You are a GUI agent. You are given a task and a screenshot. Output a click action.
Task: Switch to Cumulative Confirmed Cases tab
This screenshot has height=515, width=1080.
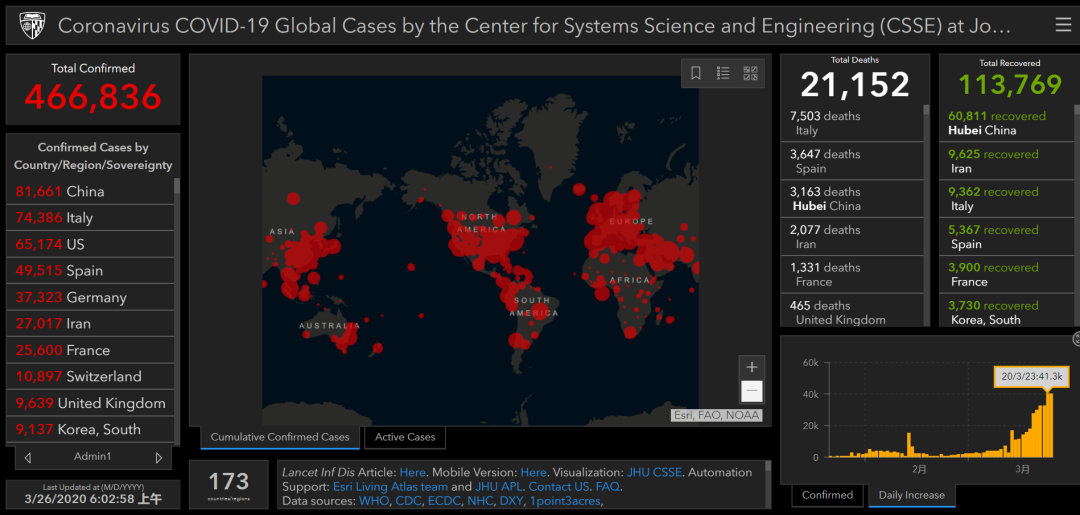[280, 437]
